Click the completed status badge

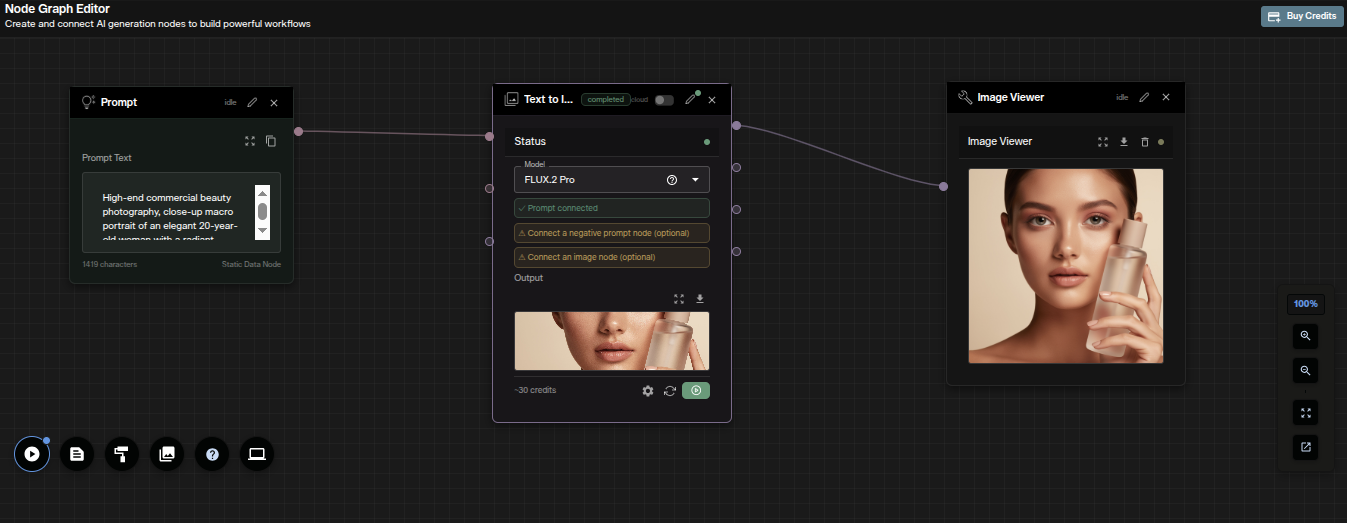click(x=606, y=99)
